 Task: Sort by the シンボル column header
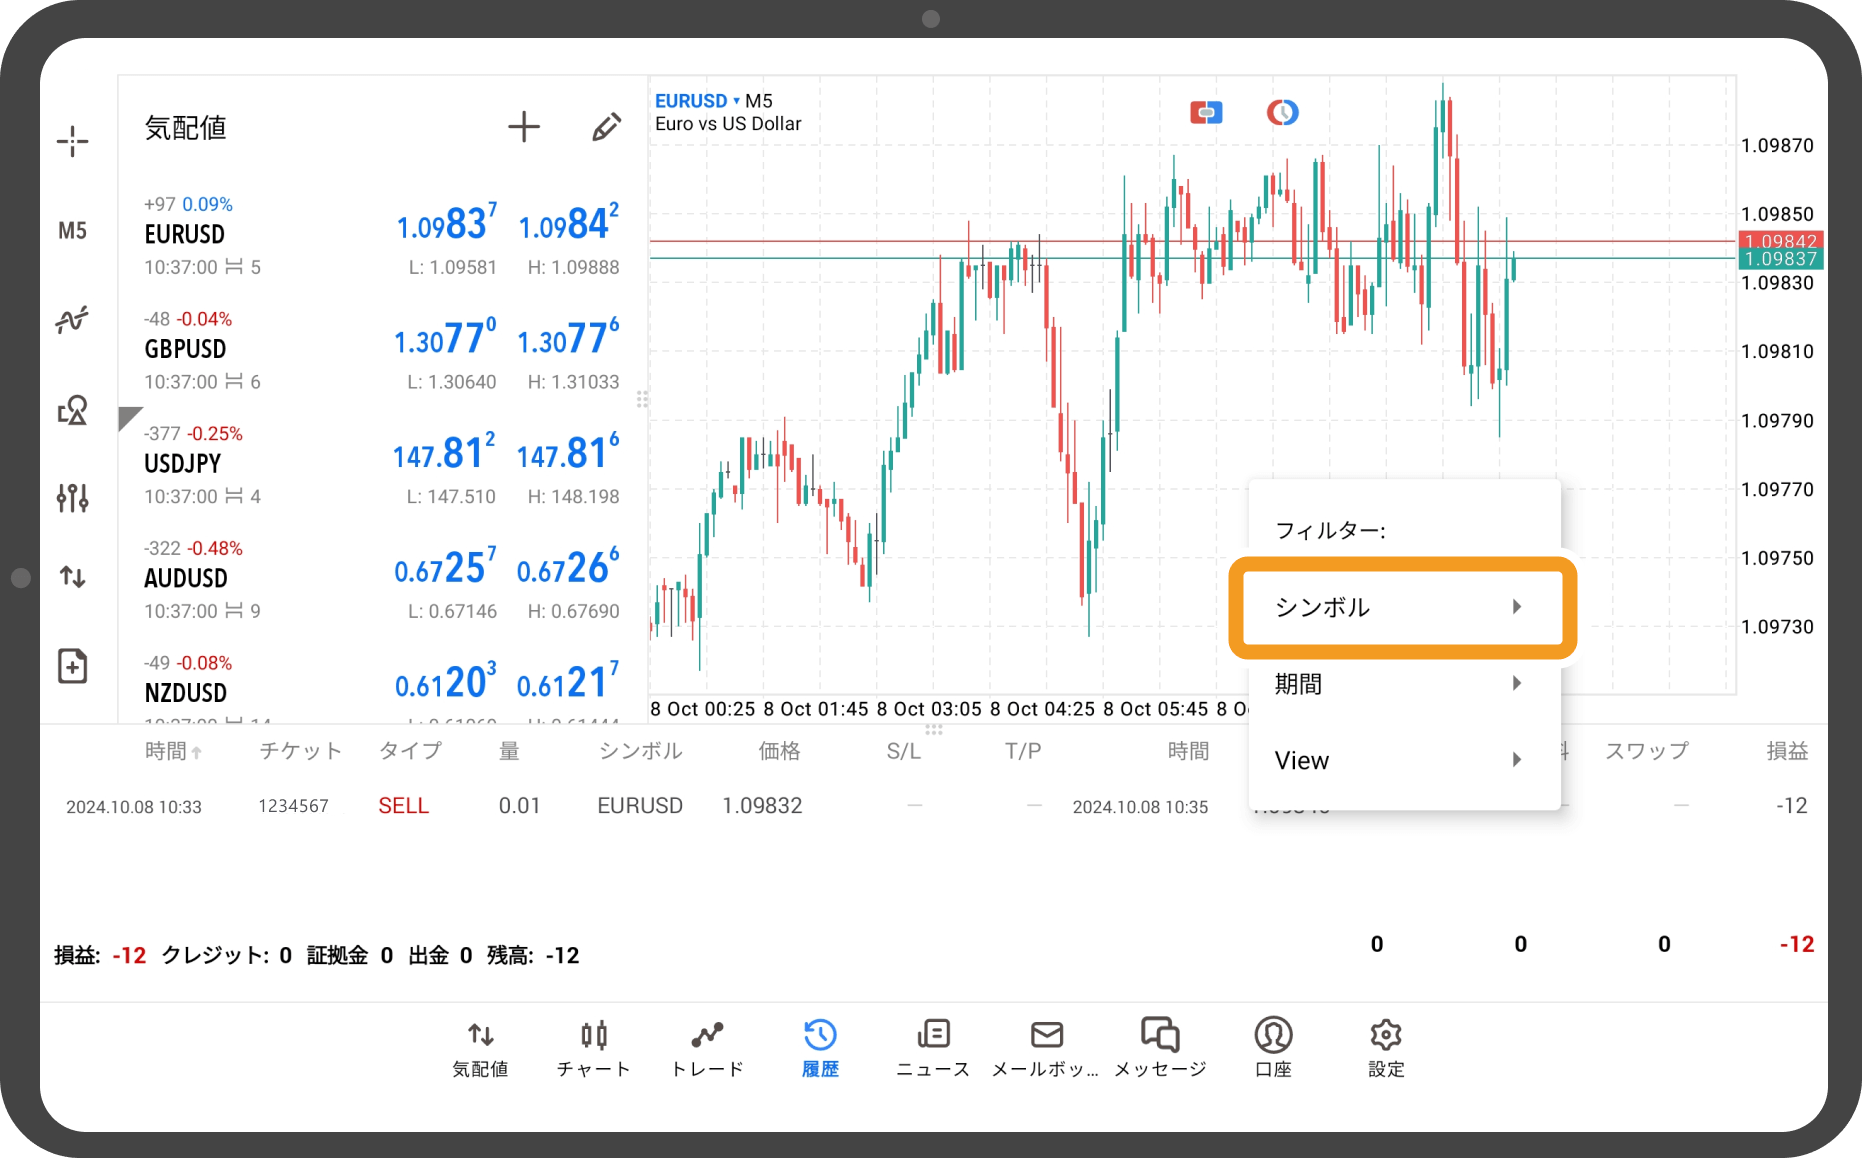pos(640,751)
